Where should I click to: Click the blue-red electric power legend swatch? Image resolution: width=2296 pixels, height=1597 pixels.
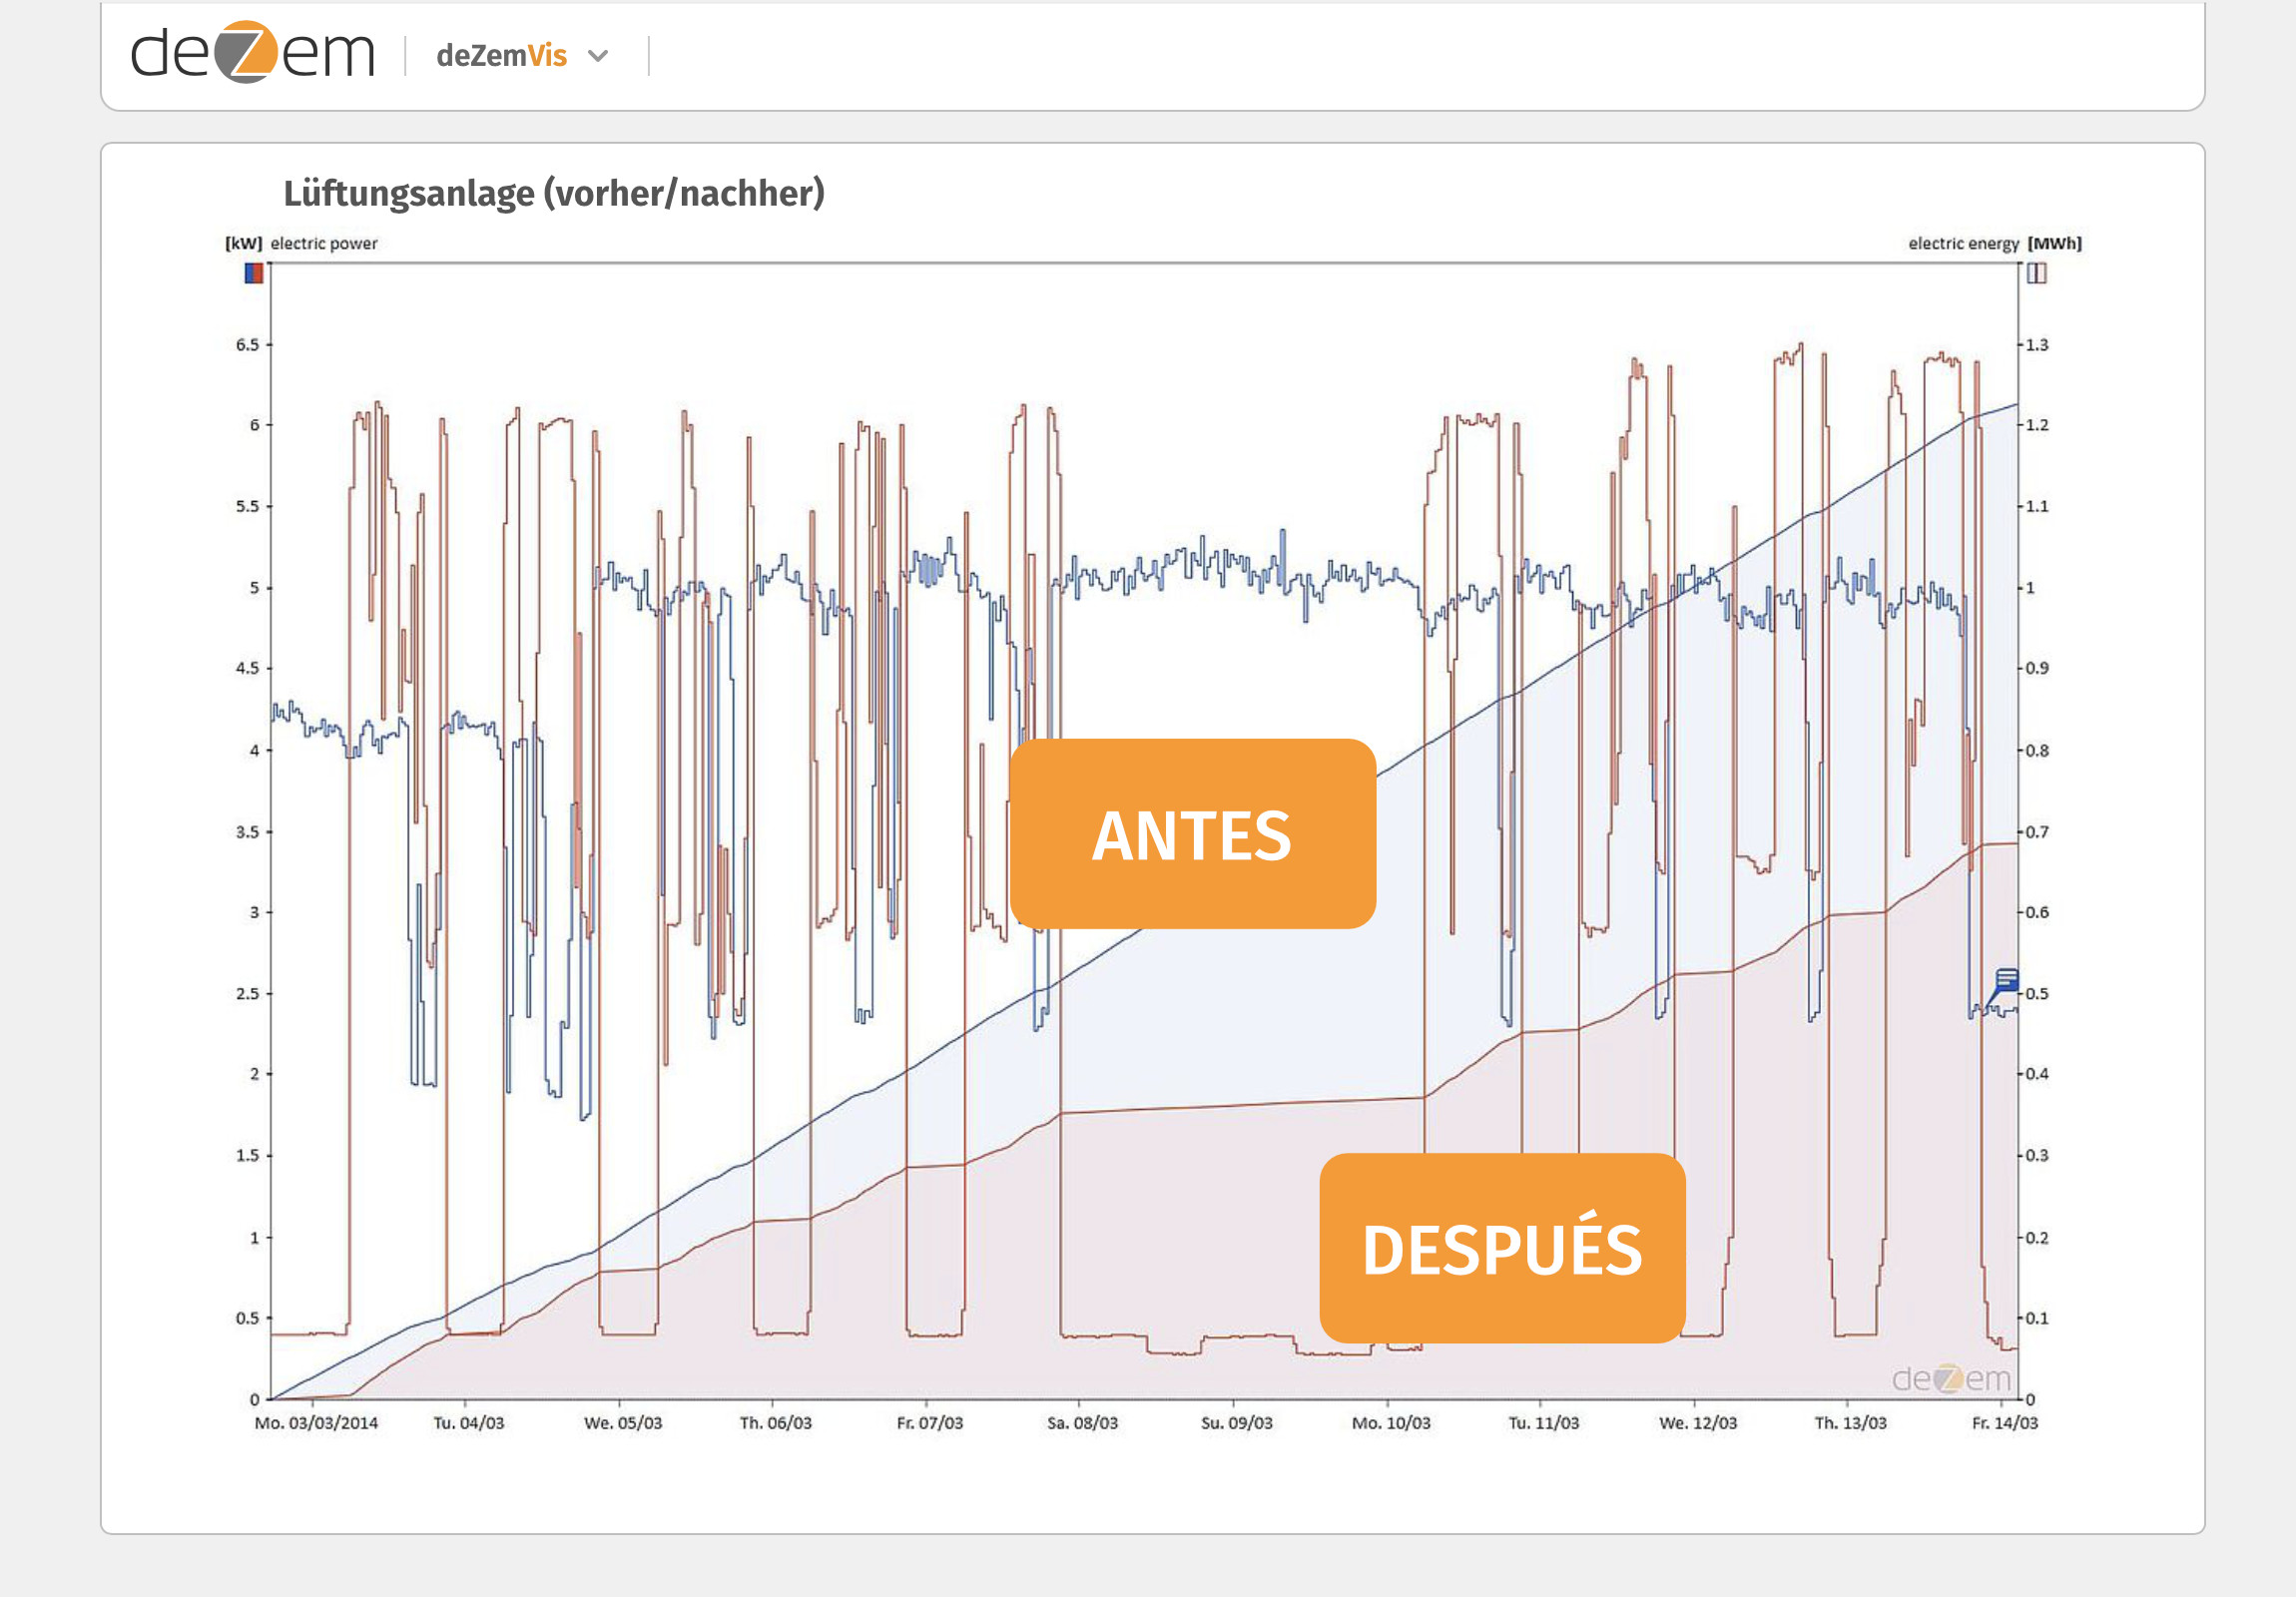254,273
